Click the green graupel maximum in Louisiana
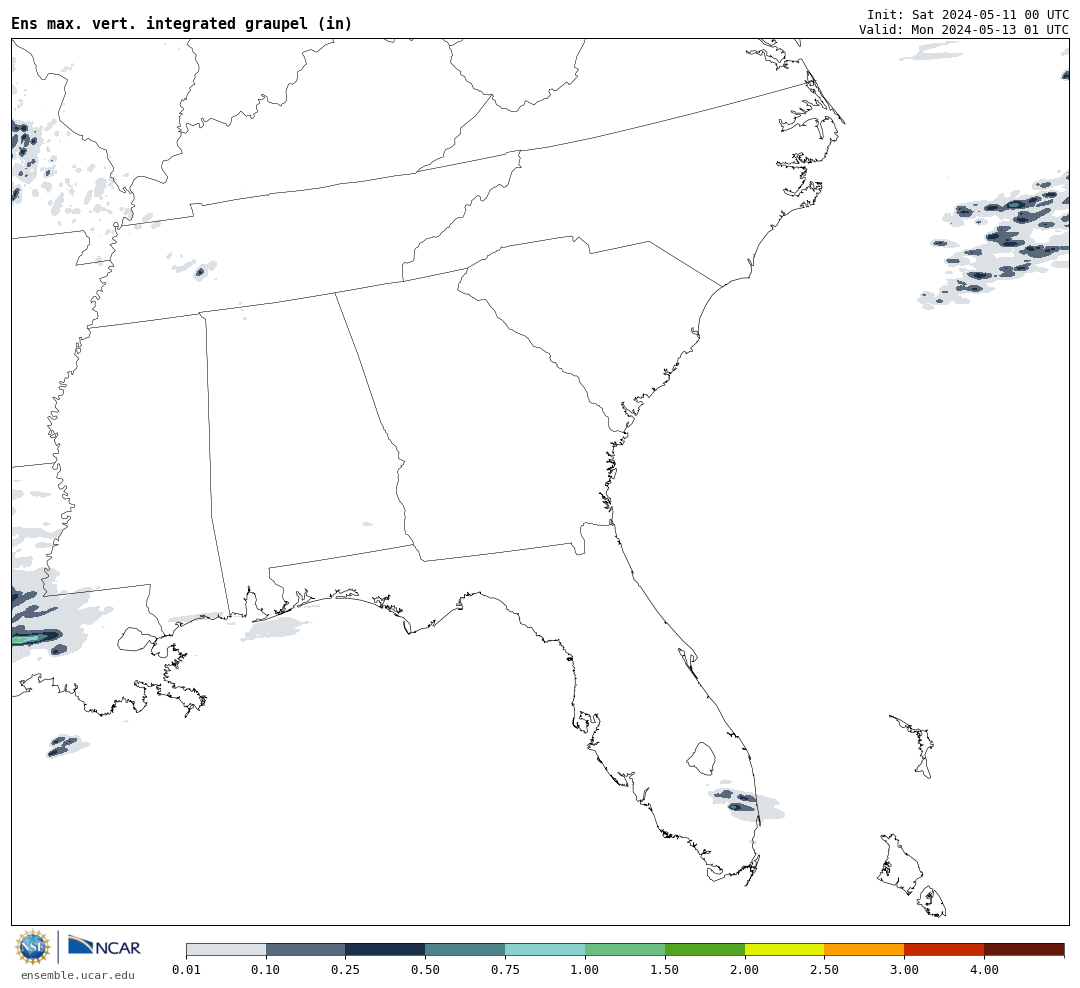1080x988 pixels. [28, 639]
